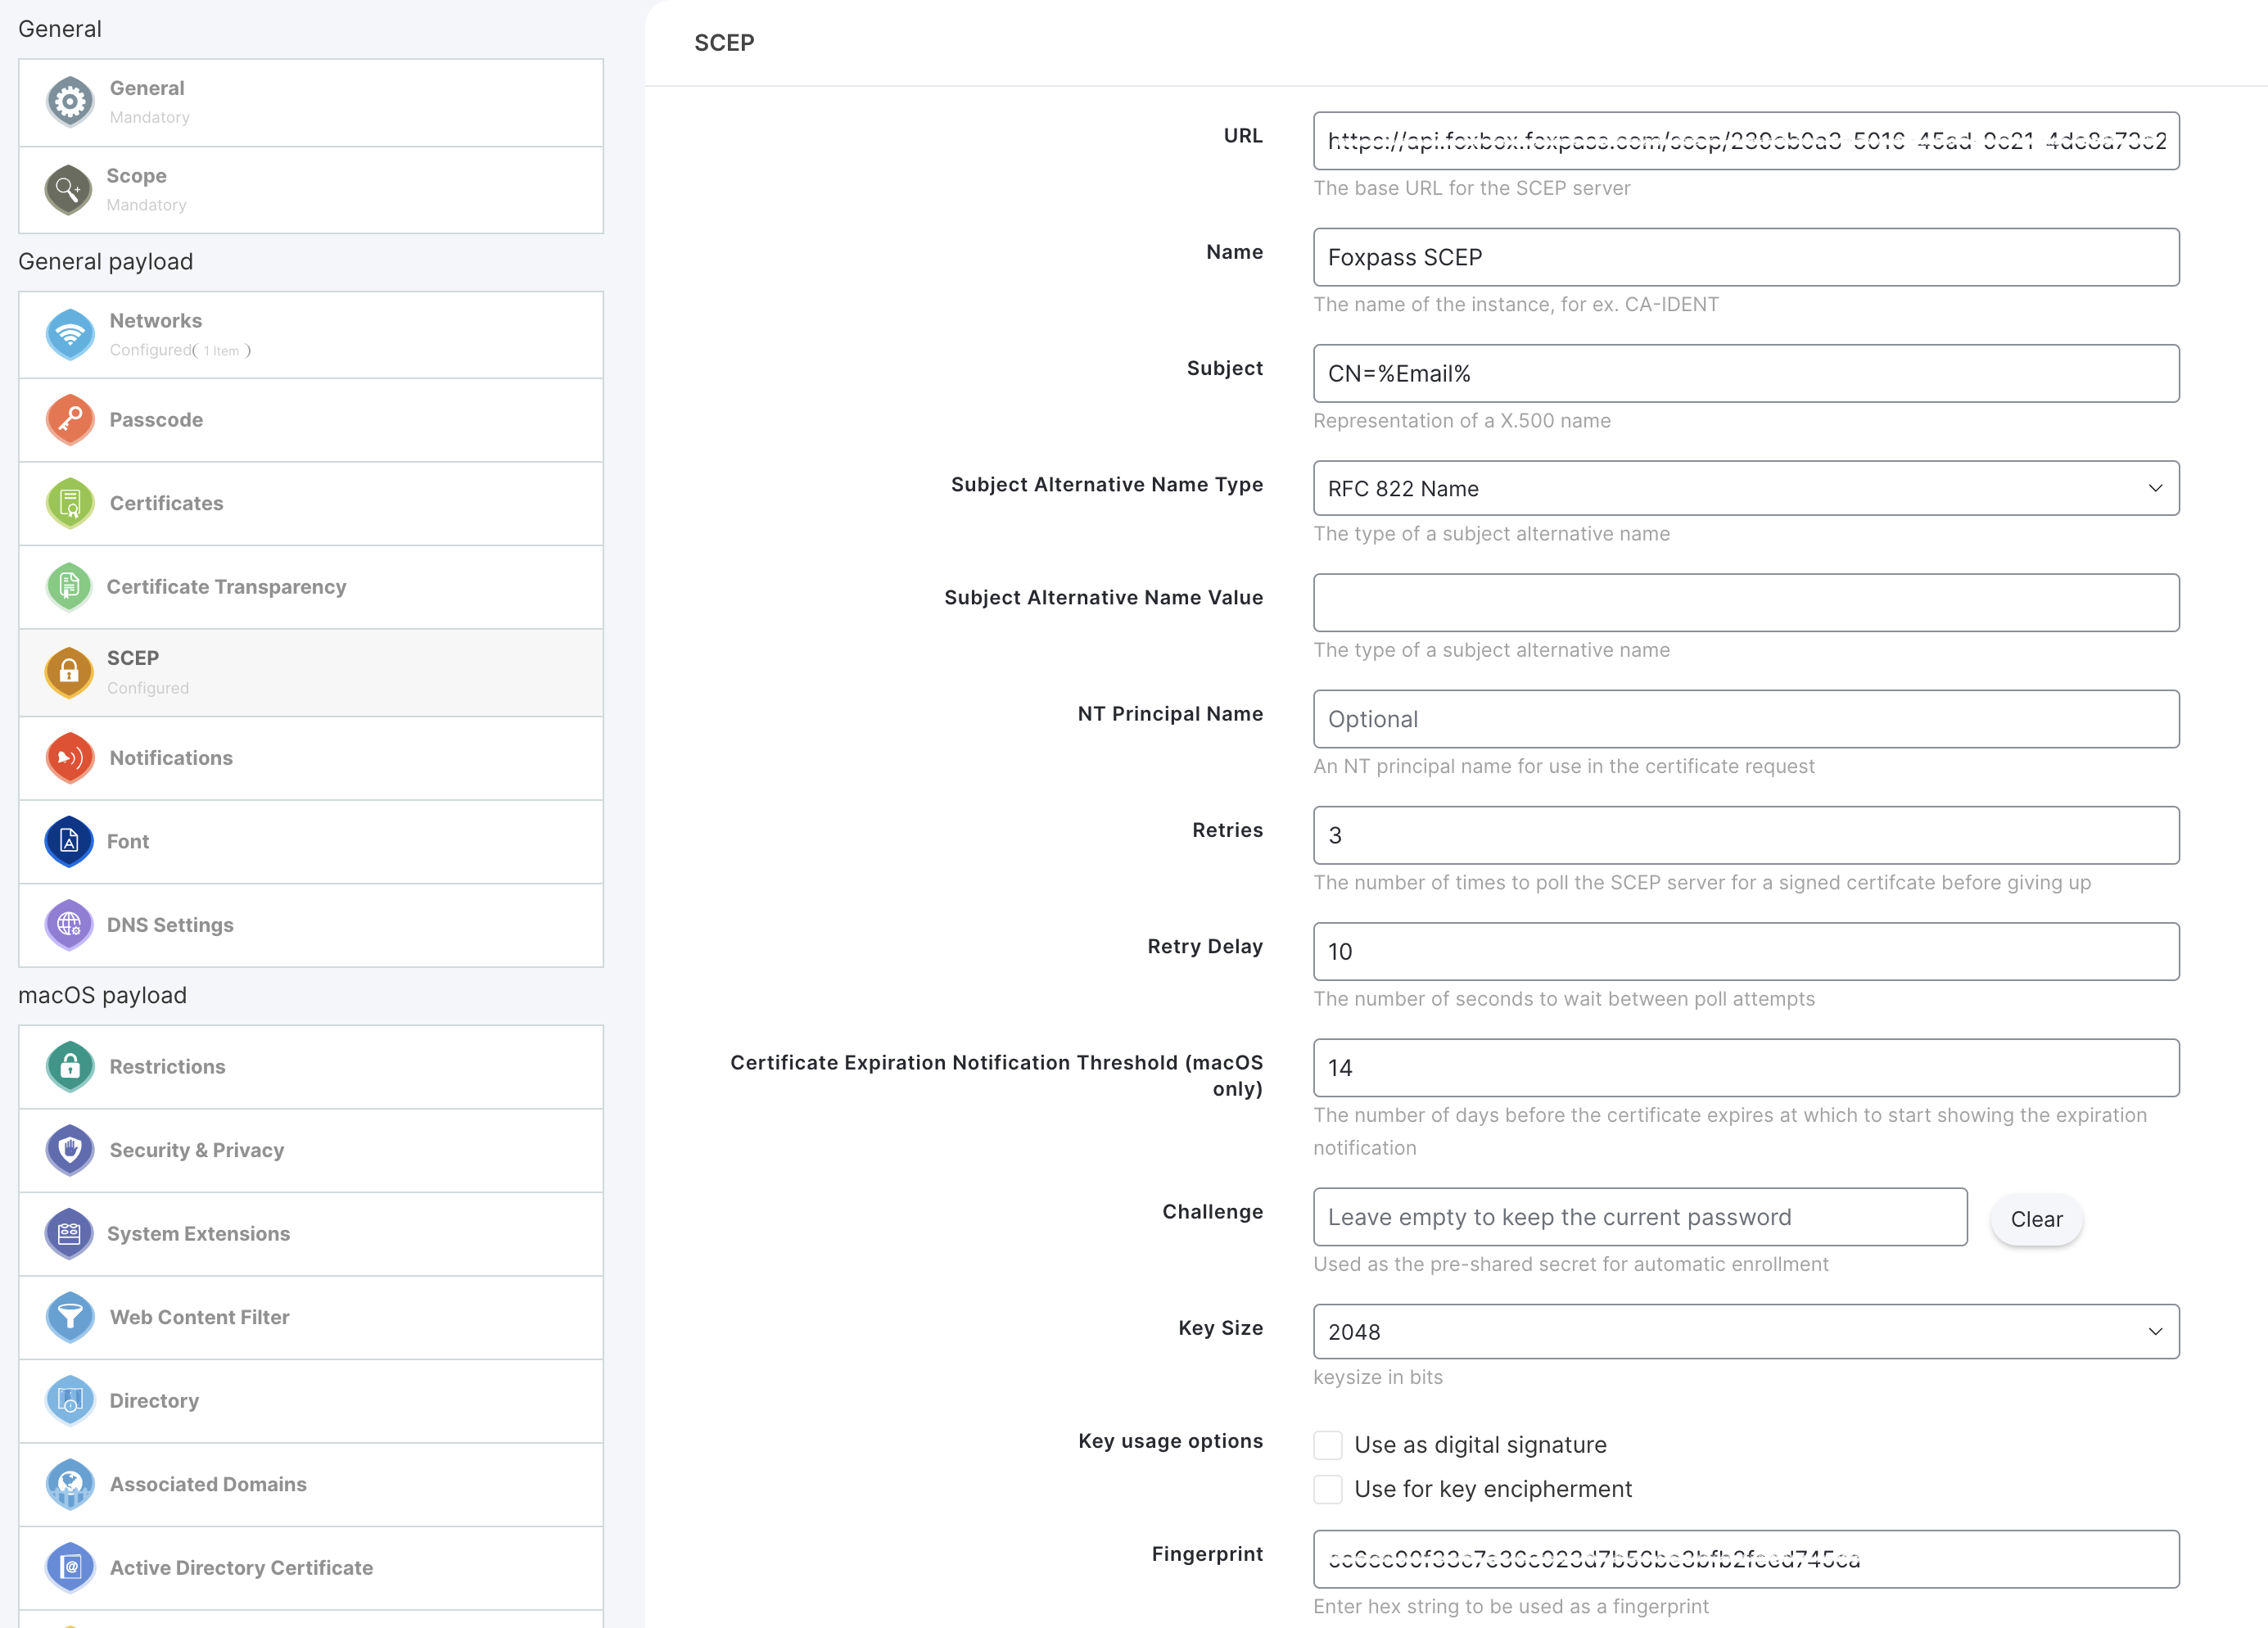Click the Web Content Filter icon
2268x1628 pixels.
(x=69, y=1316)
